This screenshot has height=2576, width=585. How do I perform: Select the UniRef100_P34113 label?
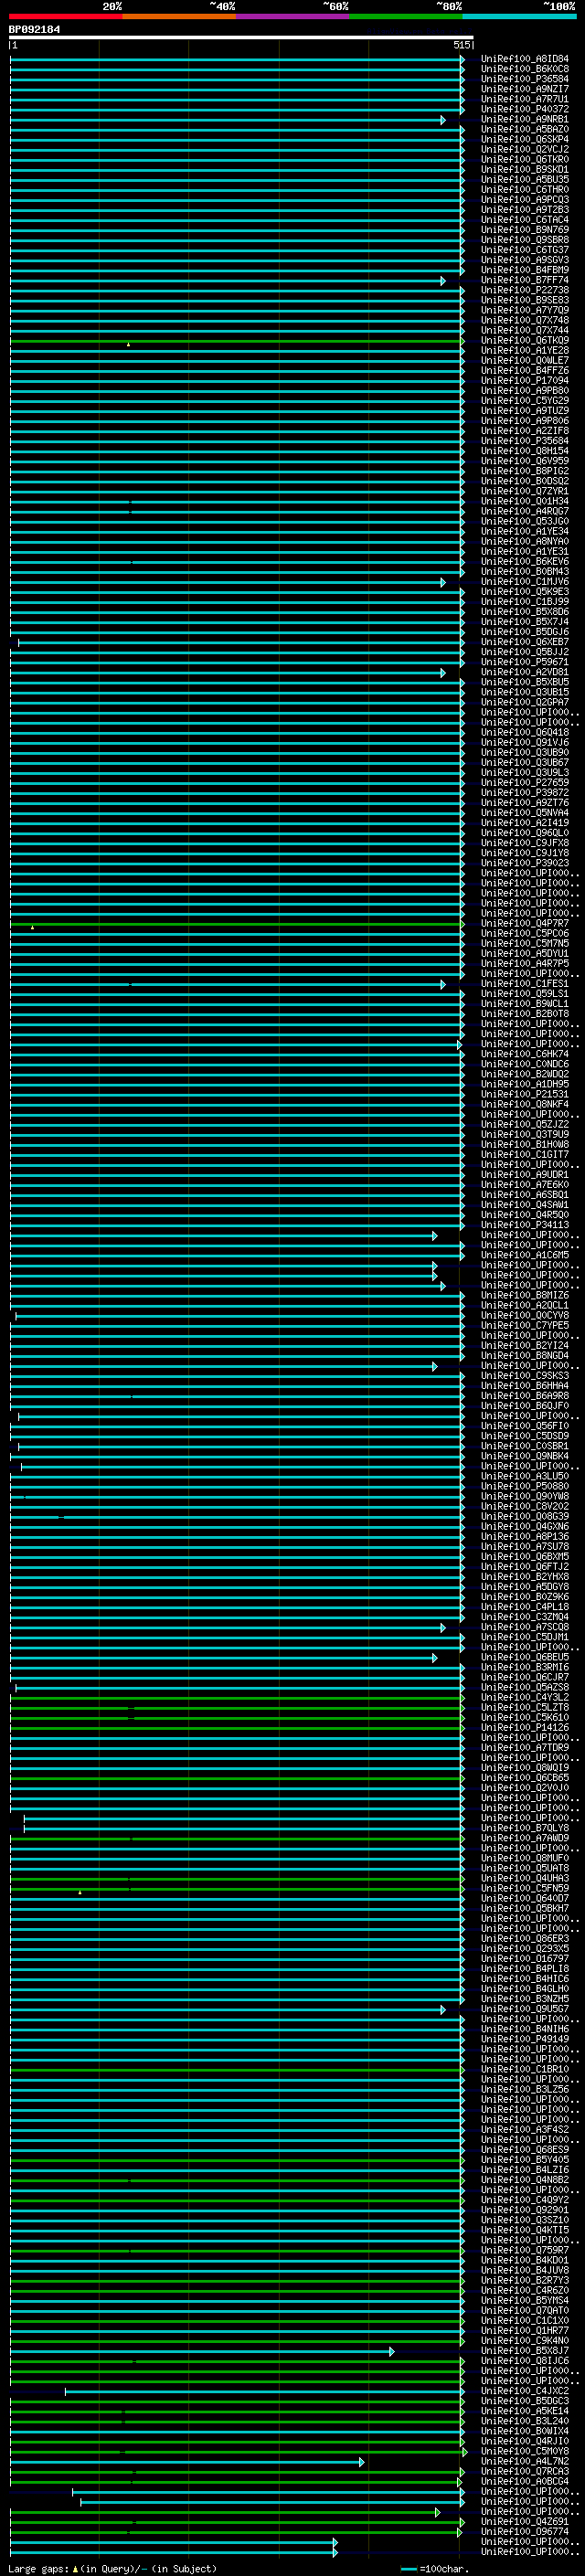(524, 1225)
